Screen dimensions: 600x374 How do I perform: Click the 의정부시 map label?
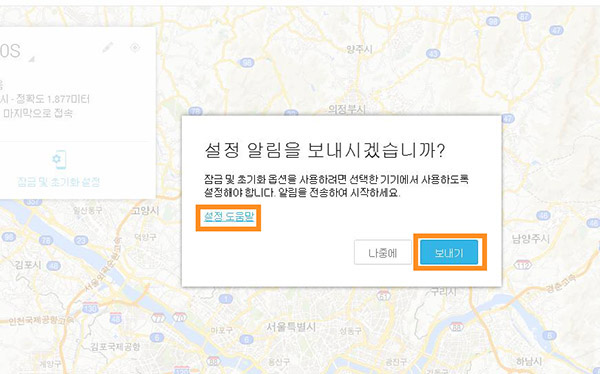coord(347,109)
